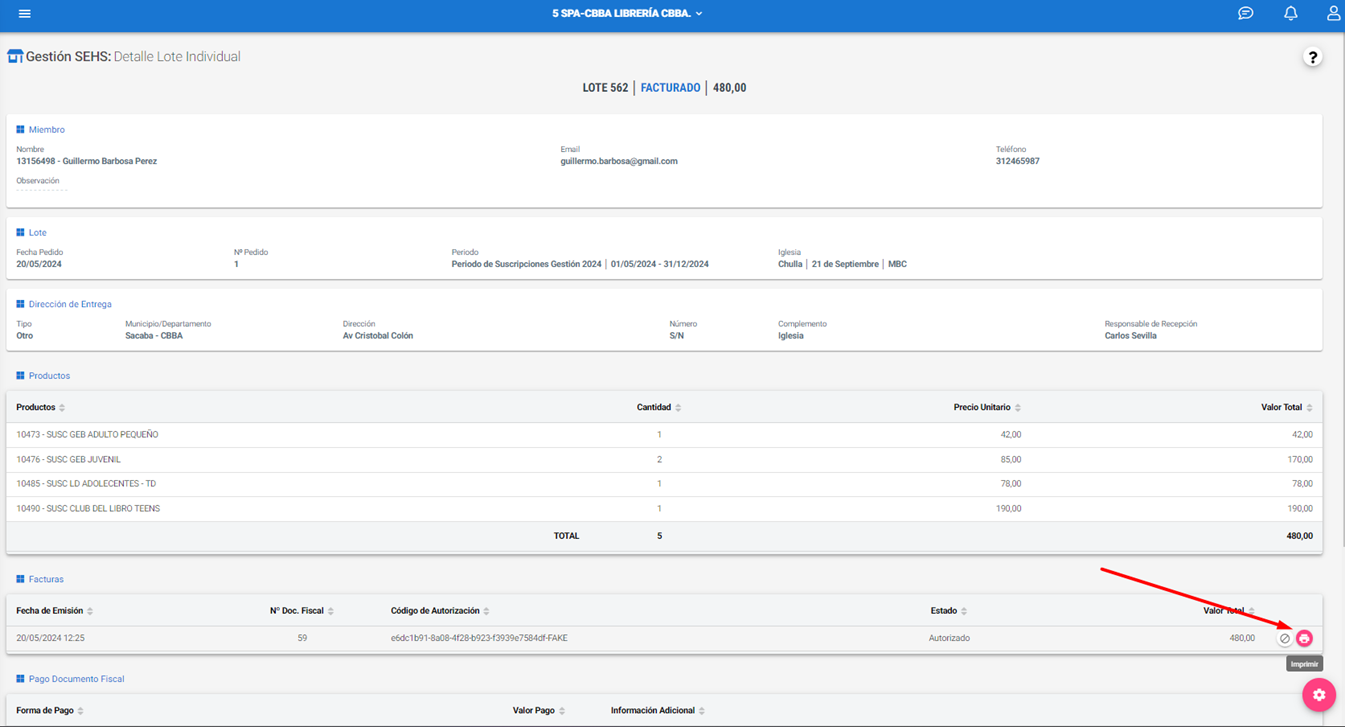Print the invoice with the pink printer icon
The height and width of the screenshot is (727, 1345).
coord(1304,638)
